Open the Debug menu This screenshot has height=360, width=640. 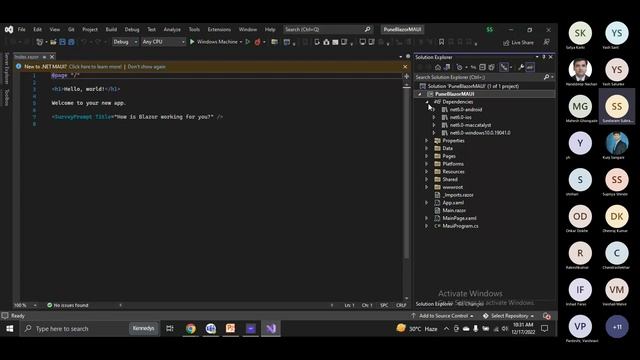pyautogui.click(x=132, y=29)
